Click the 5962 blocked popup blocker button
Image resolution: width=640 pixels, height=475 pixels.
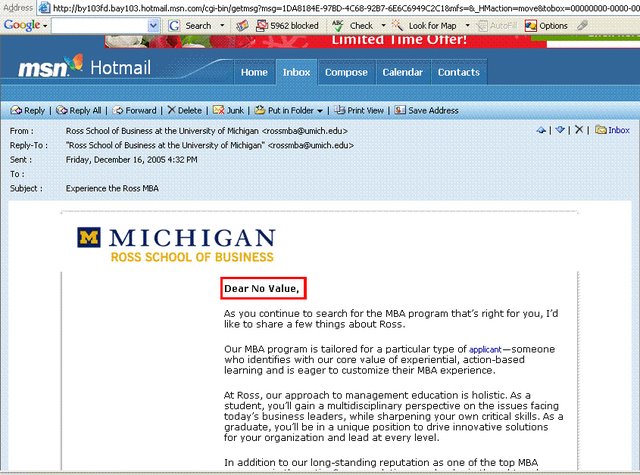pos(287,26)
